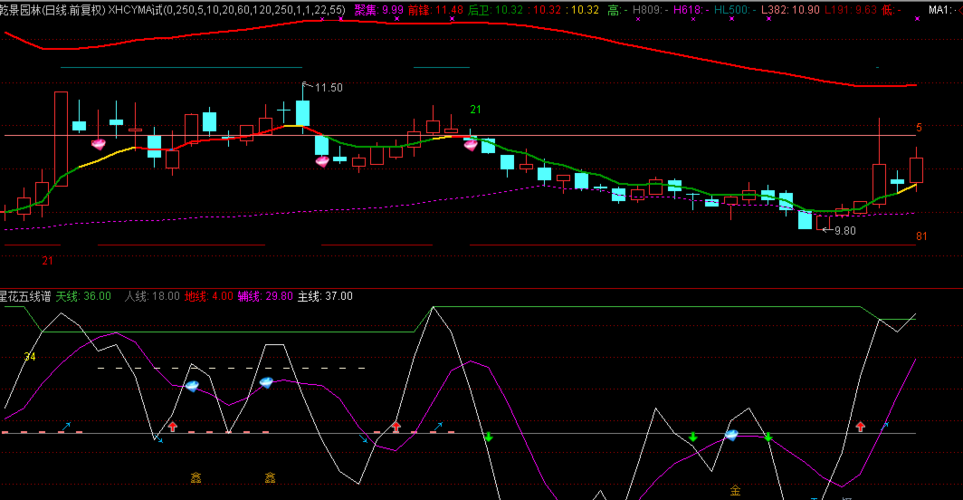Select the last red candle on the chart

pos(916,170)
